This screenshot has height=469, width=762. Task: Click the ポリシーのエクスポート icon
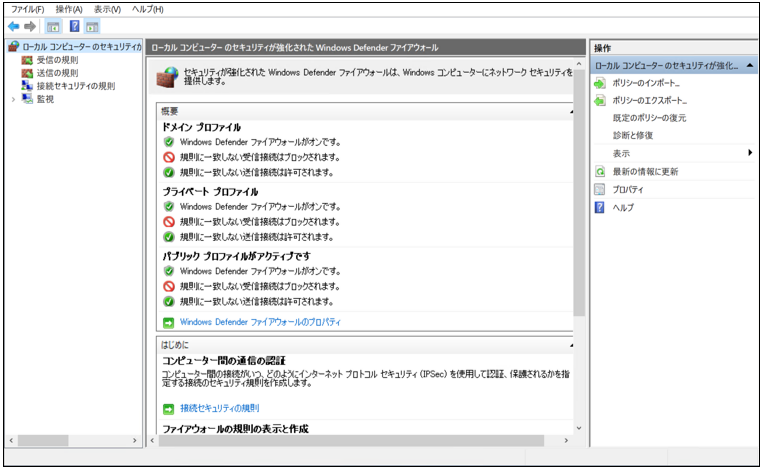600,101
